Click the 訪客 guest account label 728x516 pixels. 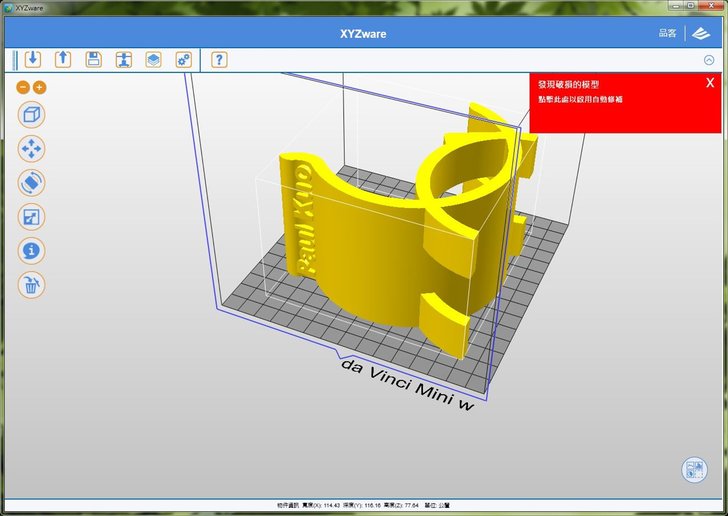click(x=667, y=33)
